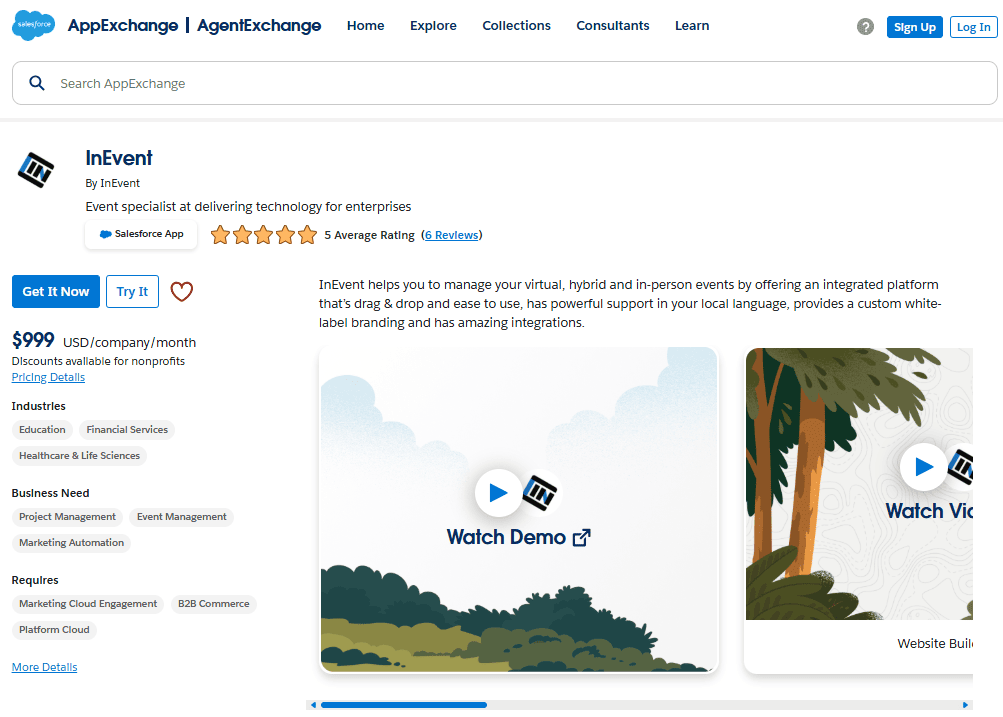
Task: Open the Learn menu
Action: pos(691,26)
